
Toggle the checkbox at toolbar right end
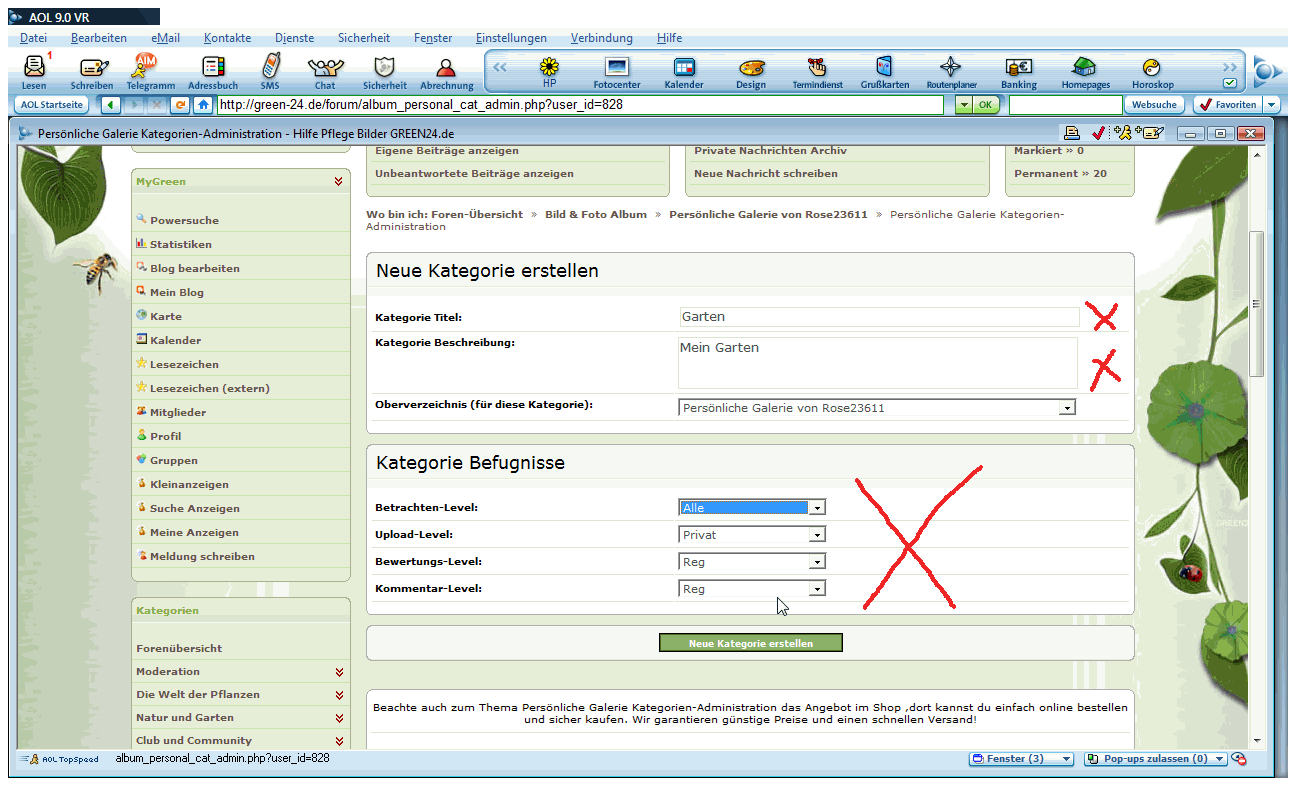point(1230,84)
